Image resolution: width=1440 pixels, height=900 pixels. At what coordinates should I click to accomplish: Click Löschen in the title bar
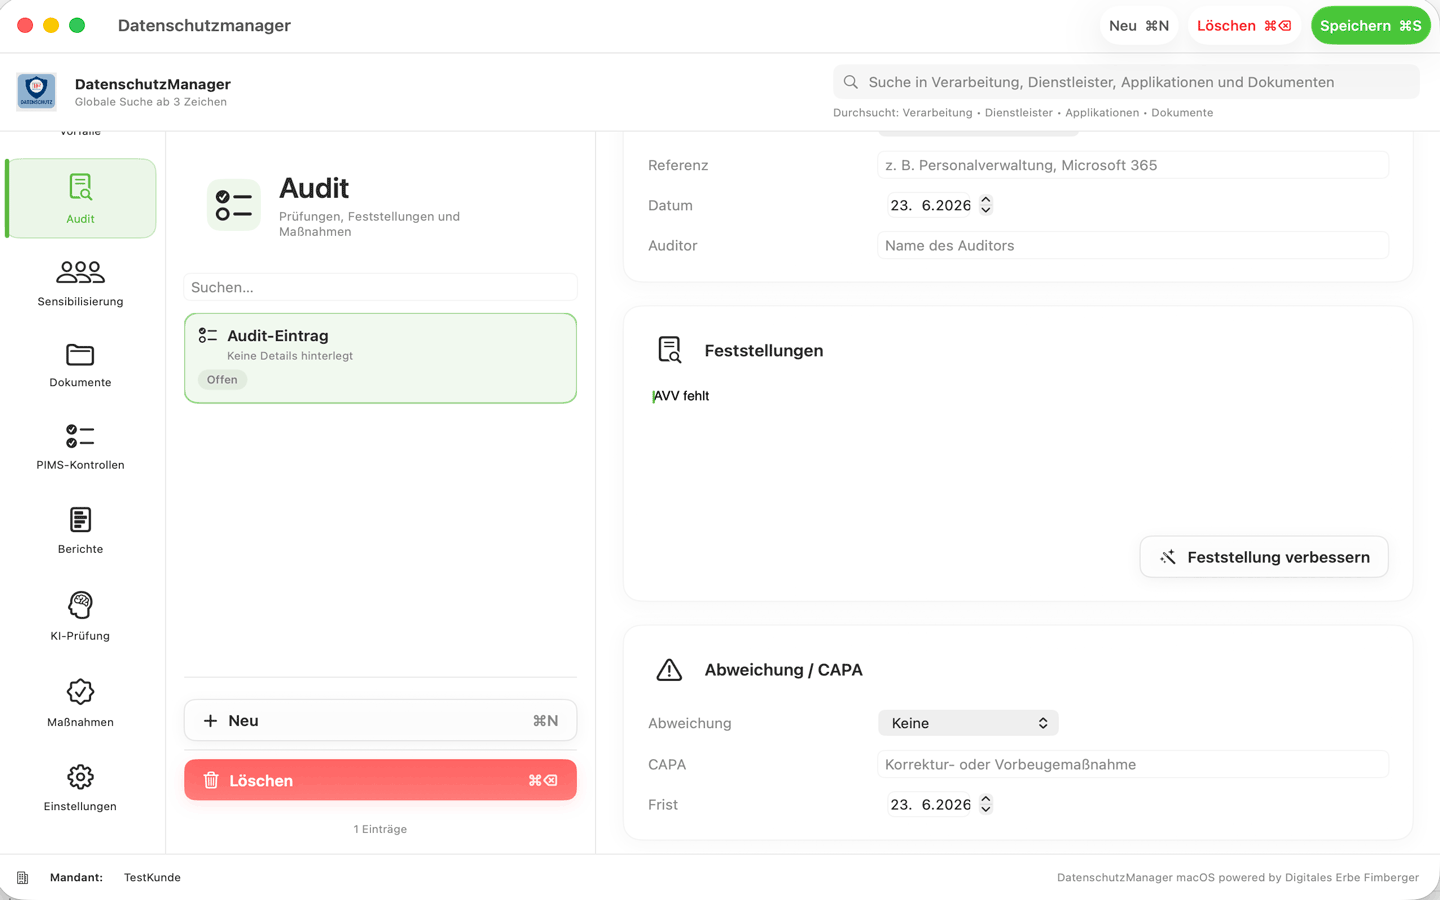(1244, 26)
